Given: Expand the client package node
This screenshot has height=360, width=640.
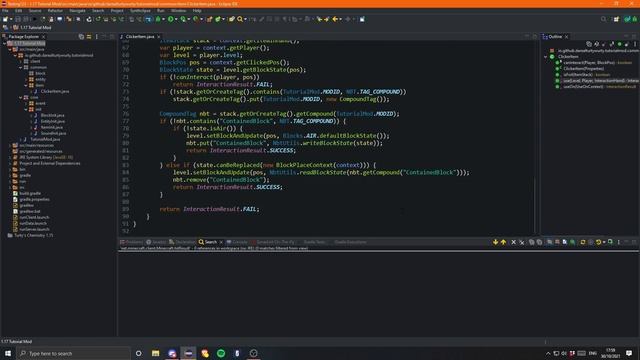Looking at the screenshot, I should (x=20, y=61).
